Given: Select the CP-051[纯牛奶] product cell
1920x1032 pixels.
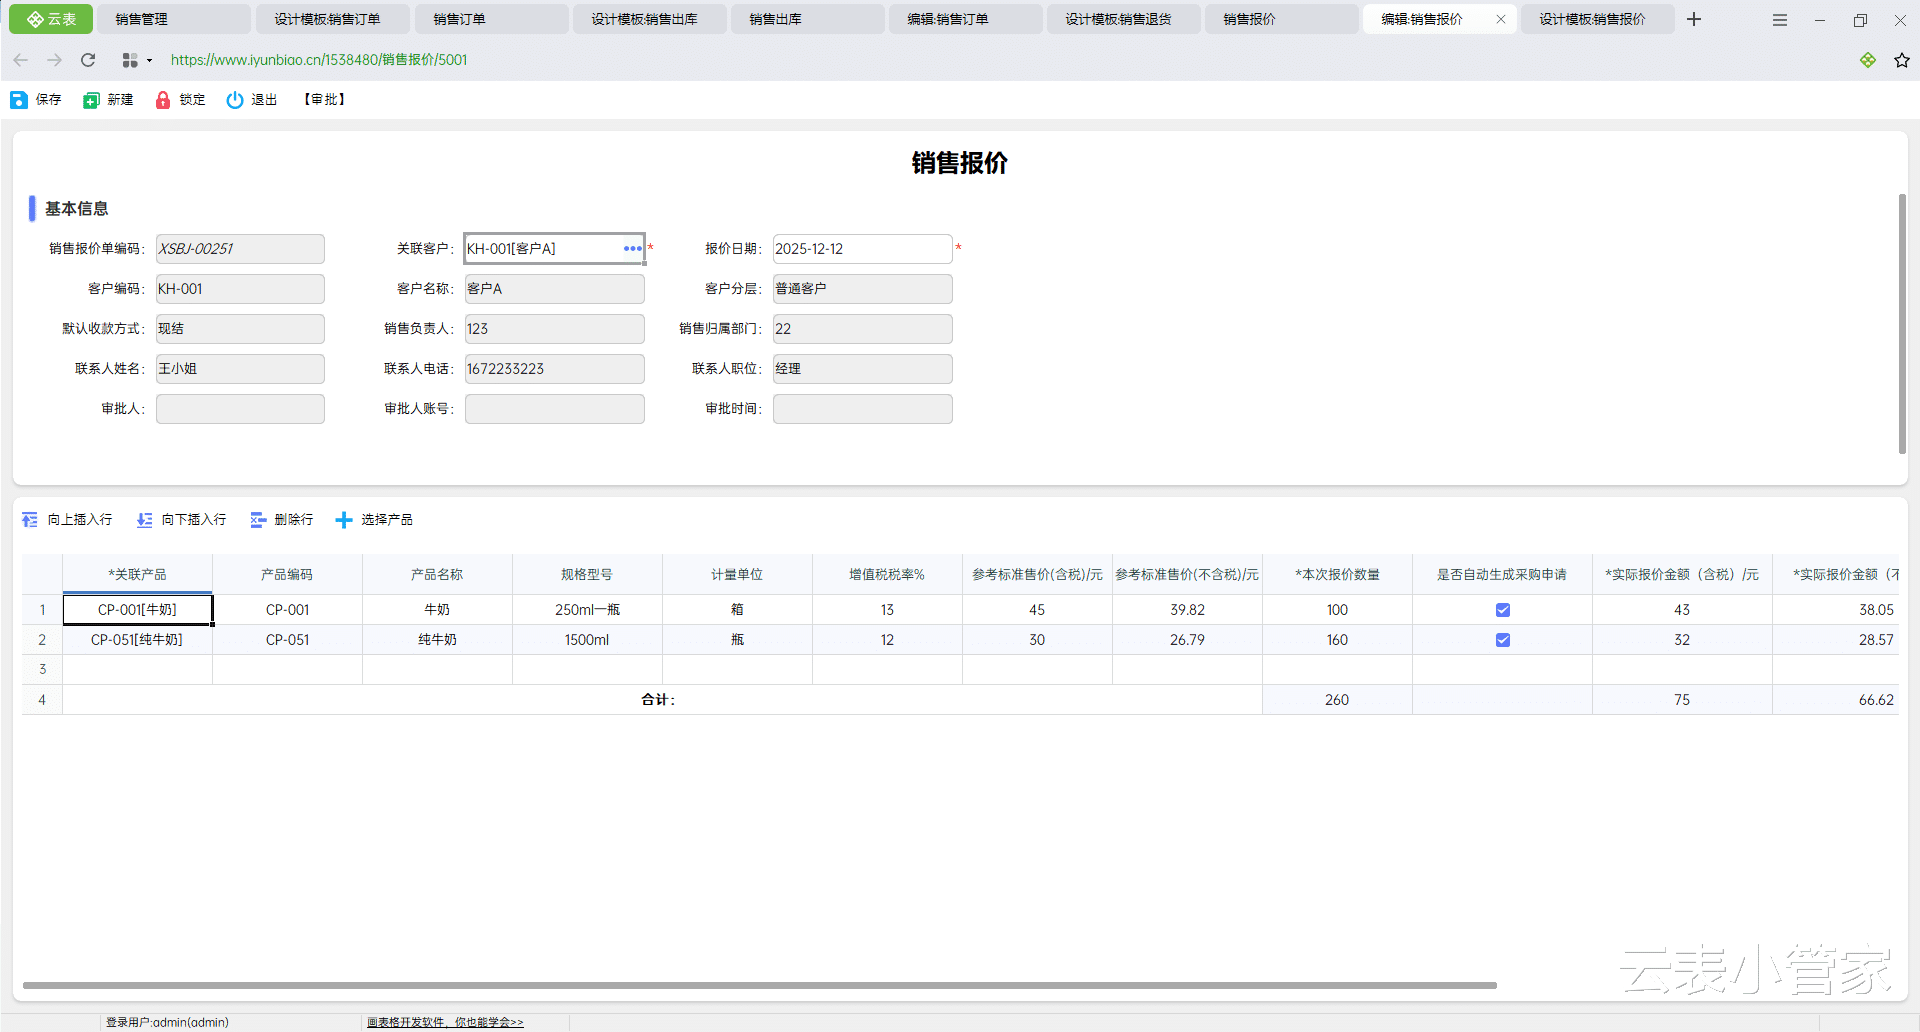Looking at the screenshot, I should (137, 640).
